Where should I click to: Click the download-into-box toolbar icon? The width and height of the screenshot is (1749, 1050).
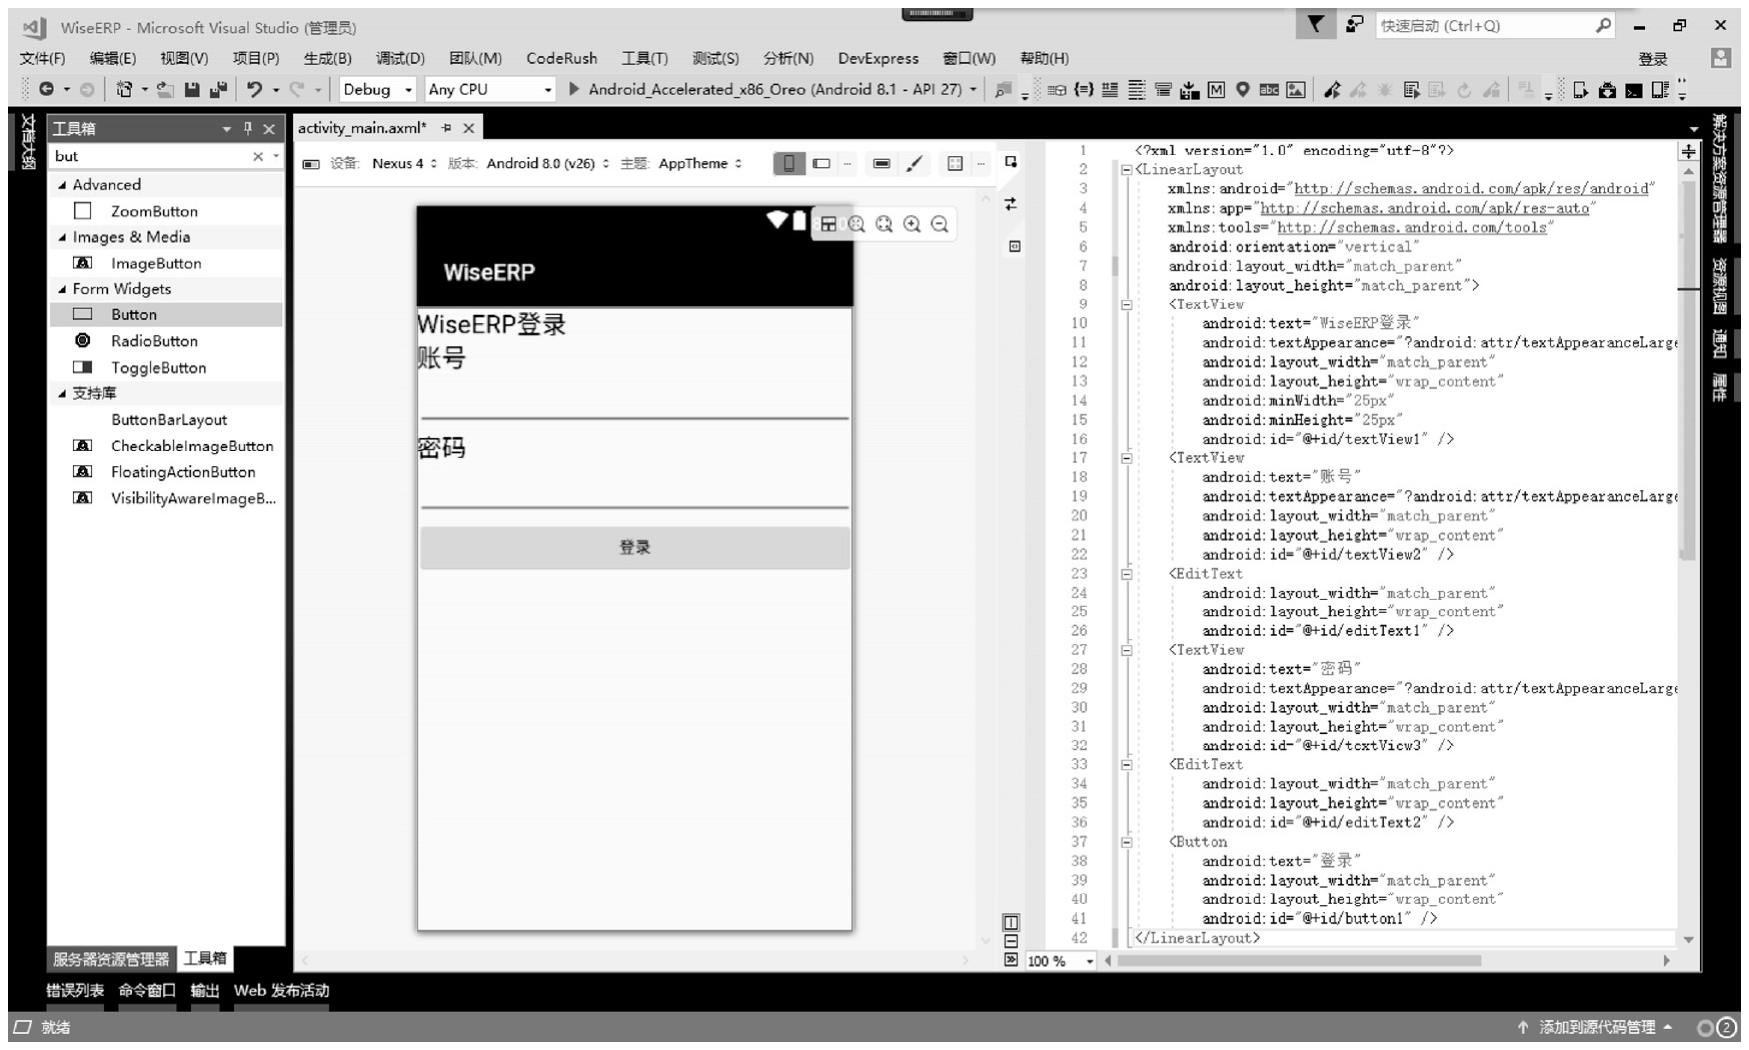pyautogui.click(x=1190, y=89)
